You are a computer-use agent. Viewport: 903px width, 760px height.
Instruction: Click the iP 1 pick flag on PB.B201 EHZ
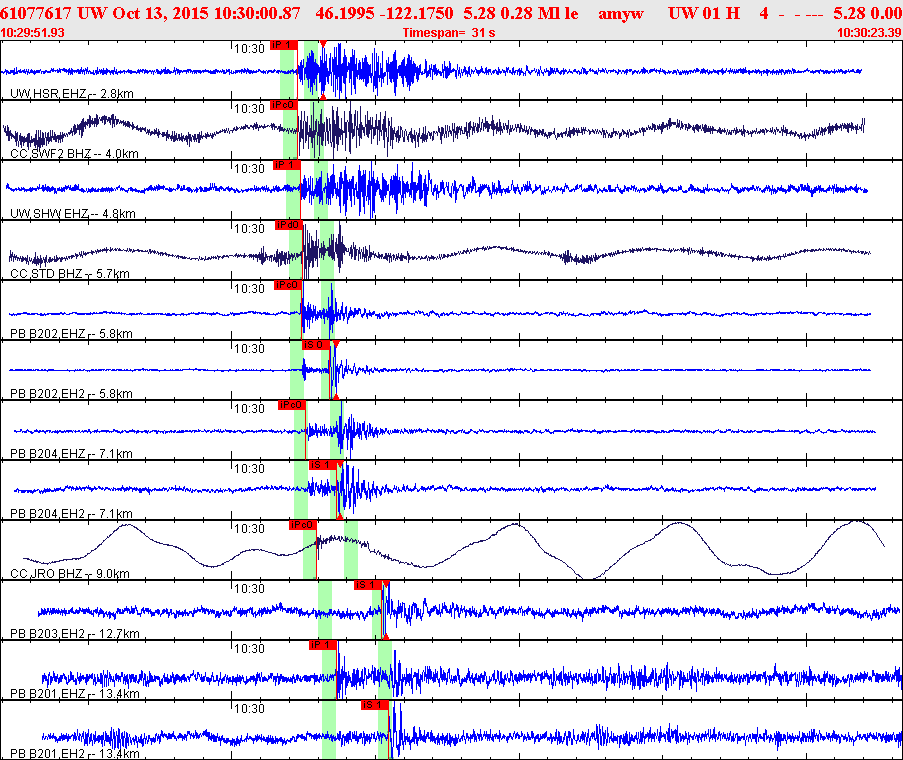[x=323, y=645]
